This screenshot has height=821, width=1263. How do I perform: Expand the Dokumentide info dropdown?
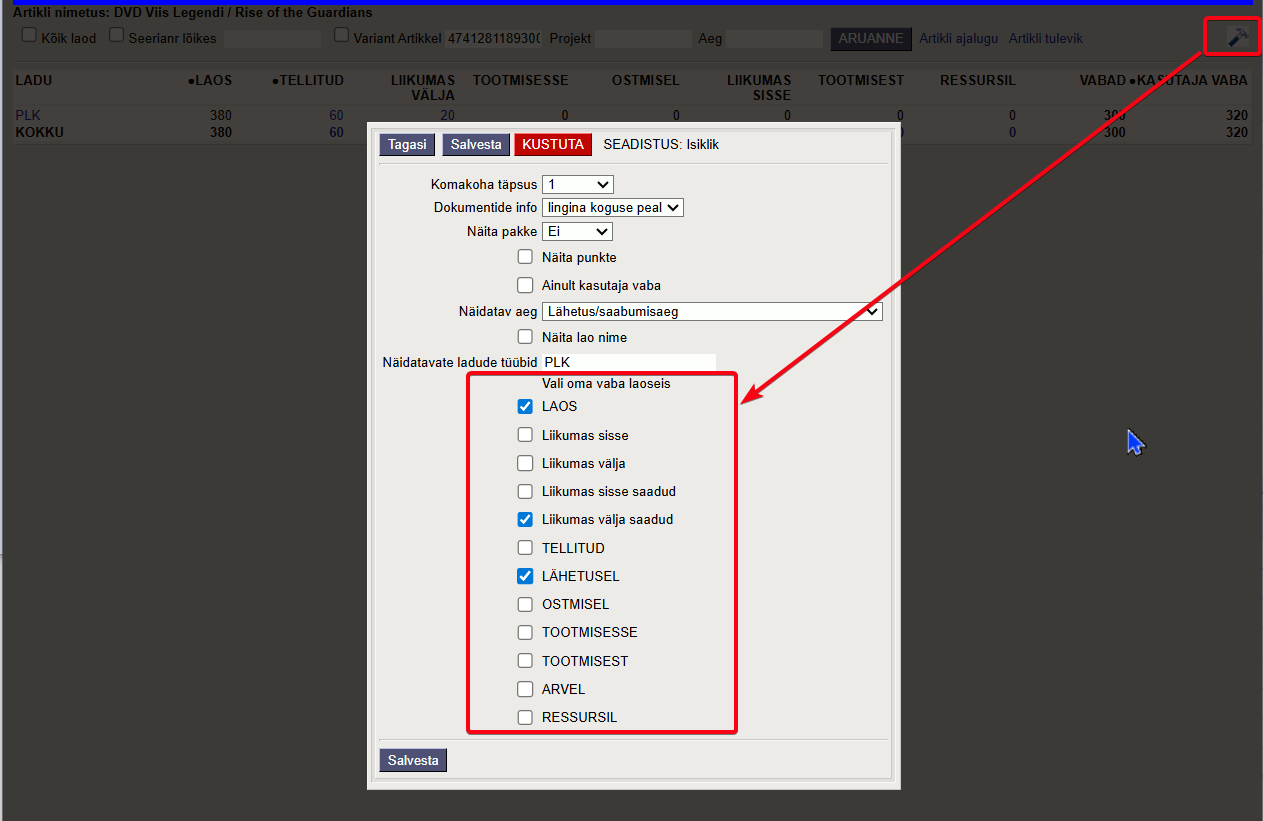pos(612,208)
